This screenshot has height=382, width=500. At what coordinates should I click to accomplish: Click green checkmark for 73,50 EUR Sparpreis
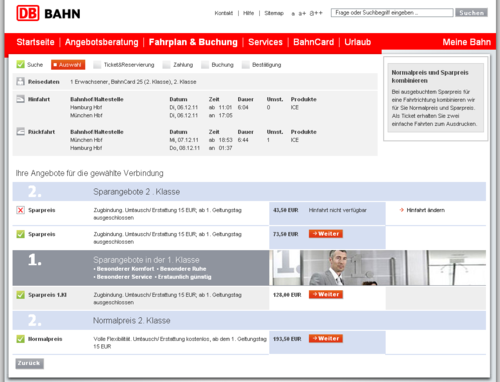[20, 234]
